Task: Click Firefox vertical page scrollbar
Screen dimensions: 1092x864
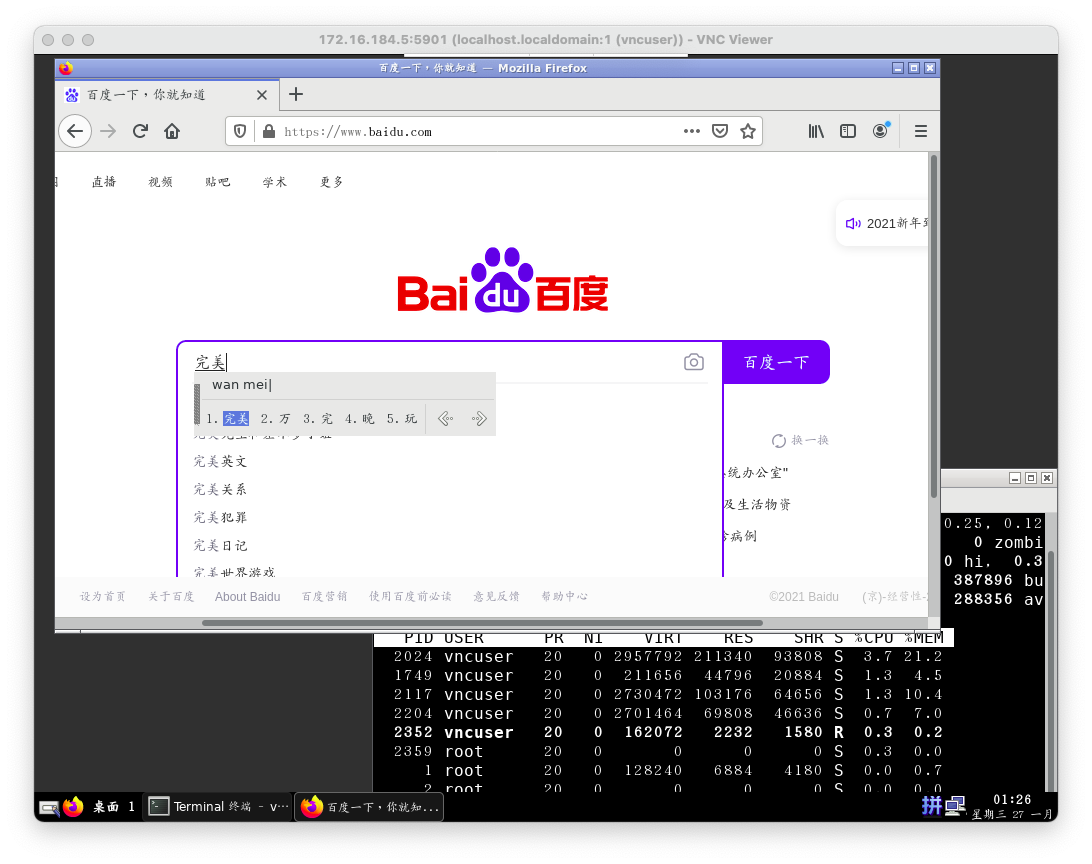Action: tap(934, 327)
